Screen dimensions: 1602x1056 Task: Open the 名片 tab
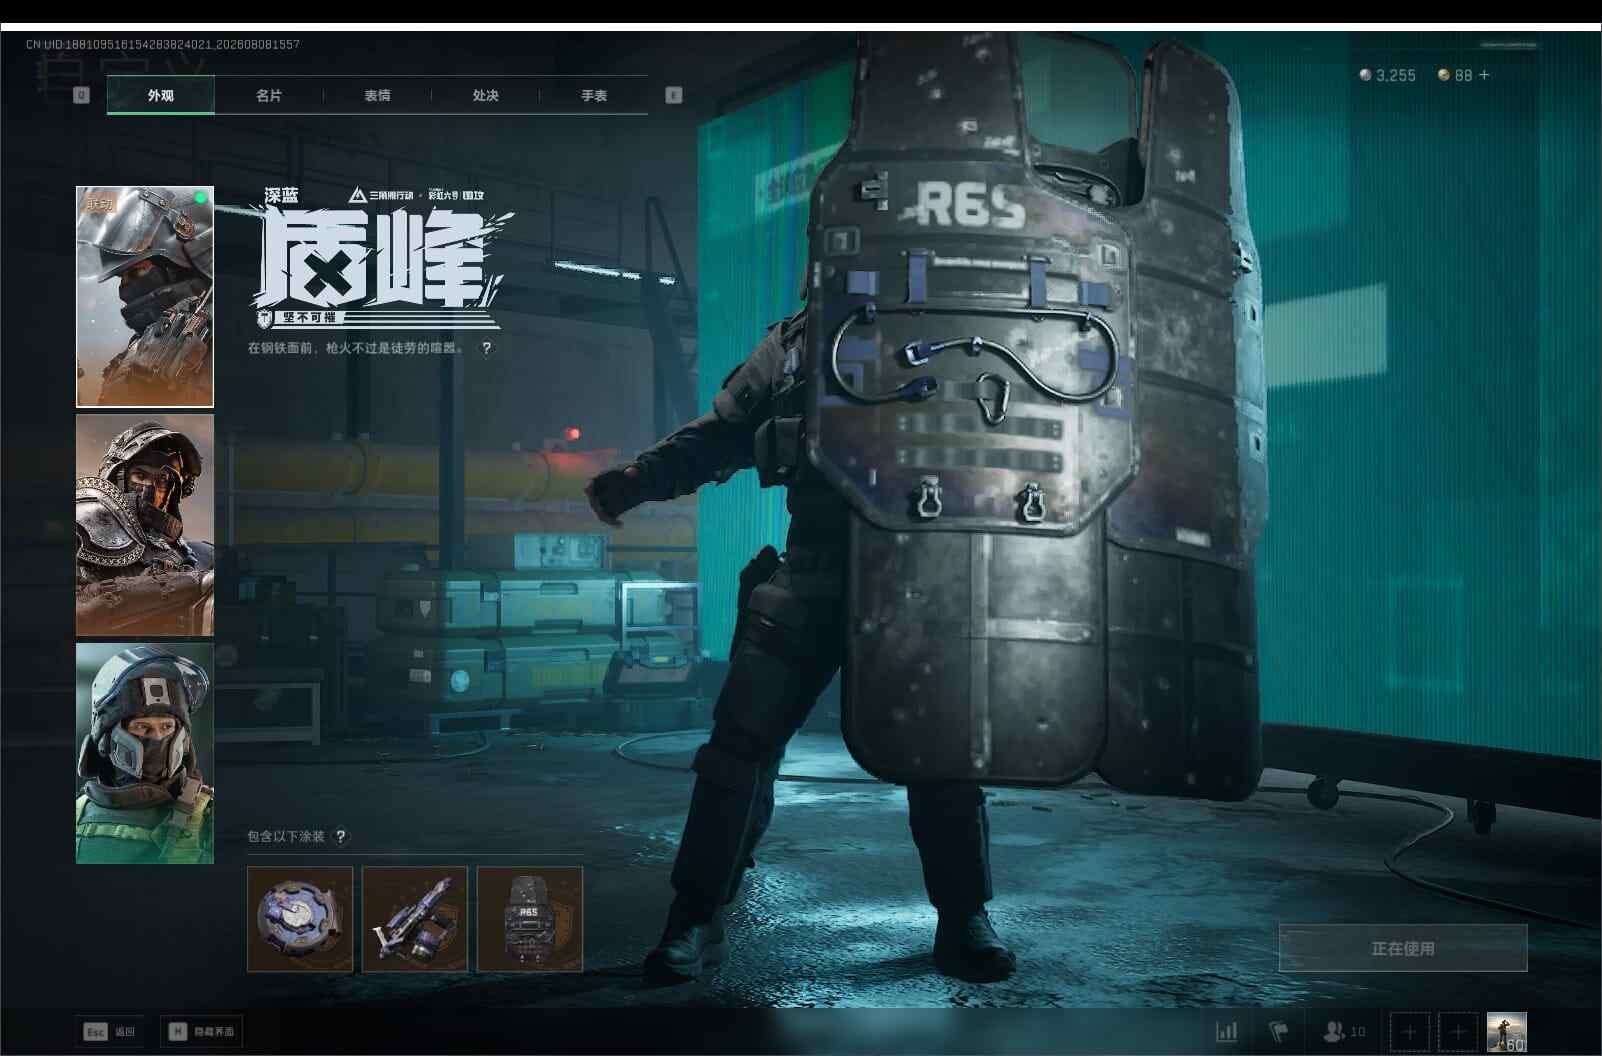pyautogui.click(x=269, y=95)
